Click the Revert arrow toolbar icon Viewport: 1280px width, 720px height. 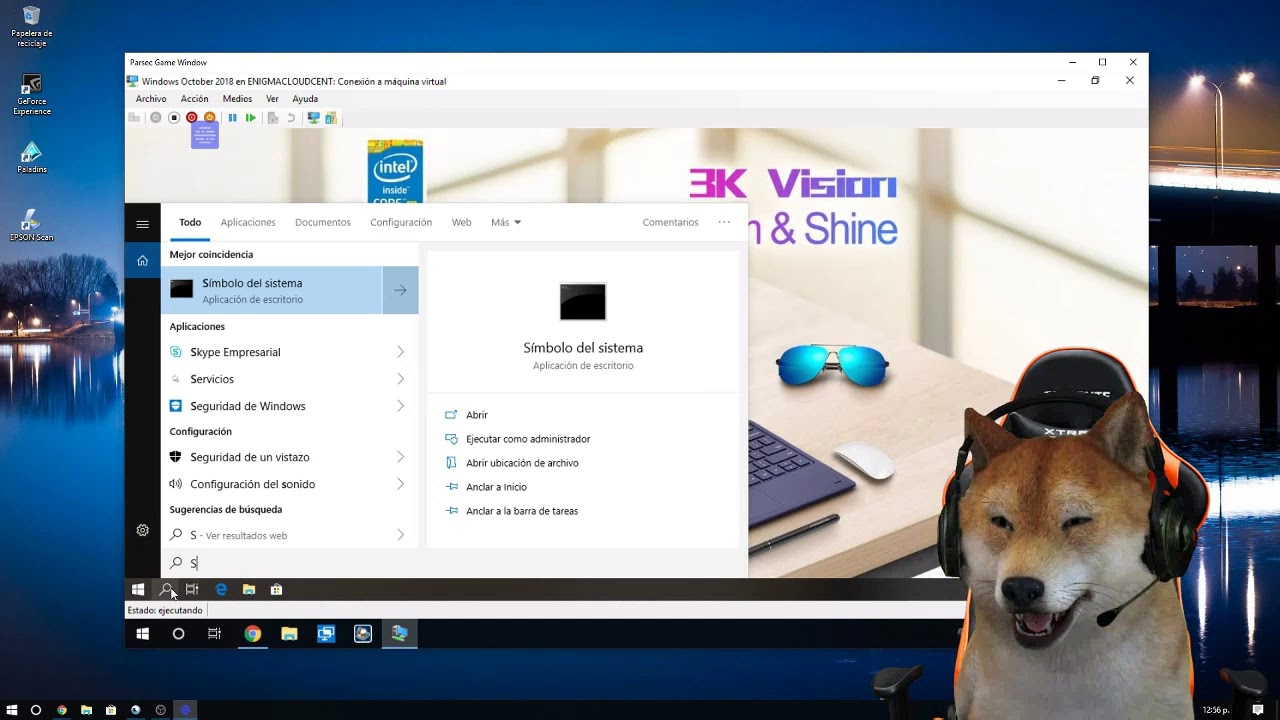[291, 118]
